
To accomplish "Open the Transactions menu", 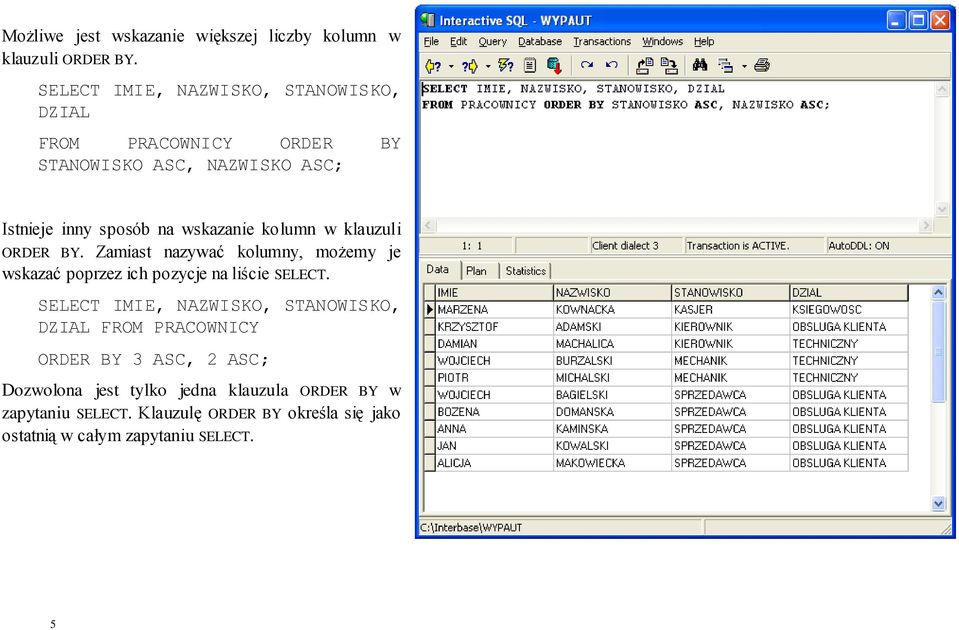I will [602, 42].
